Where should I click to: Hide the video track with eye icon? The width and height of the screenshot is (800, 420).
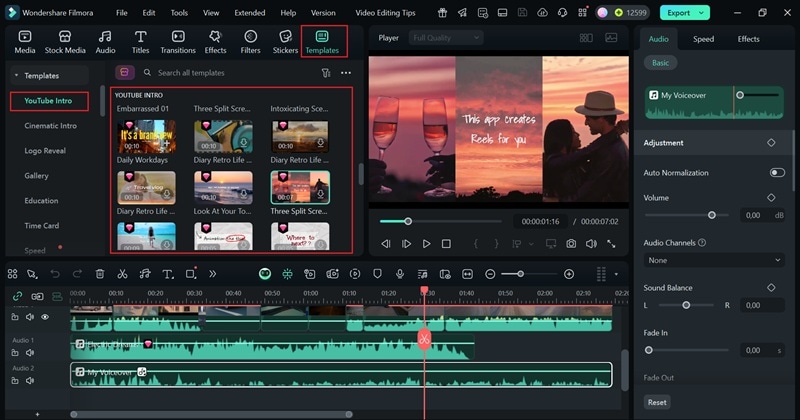(x=45, y=317)
